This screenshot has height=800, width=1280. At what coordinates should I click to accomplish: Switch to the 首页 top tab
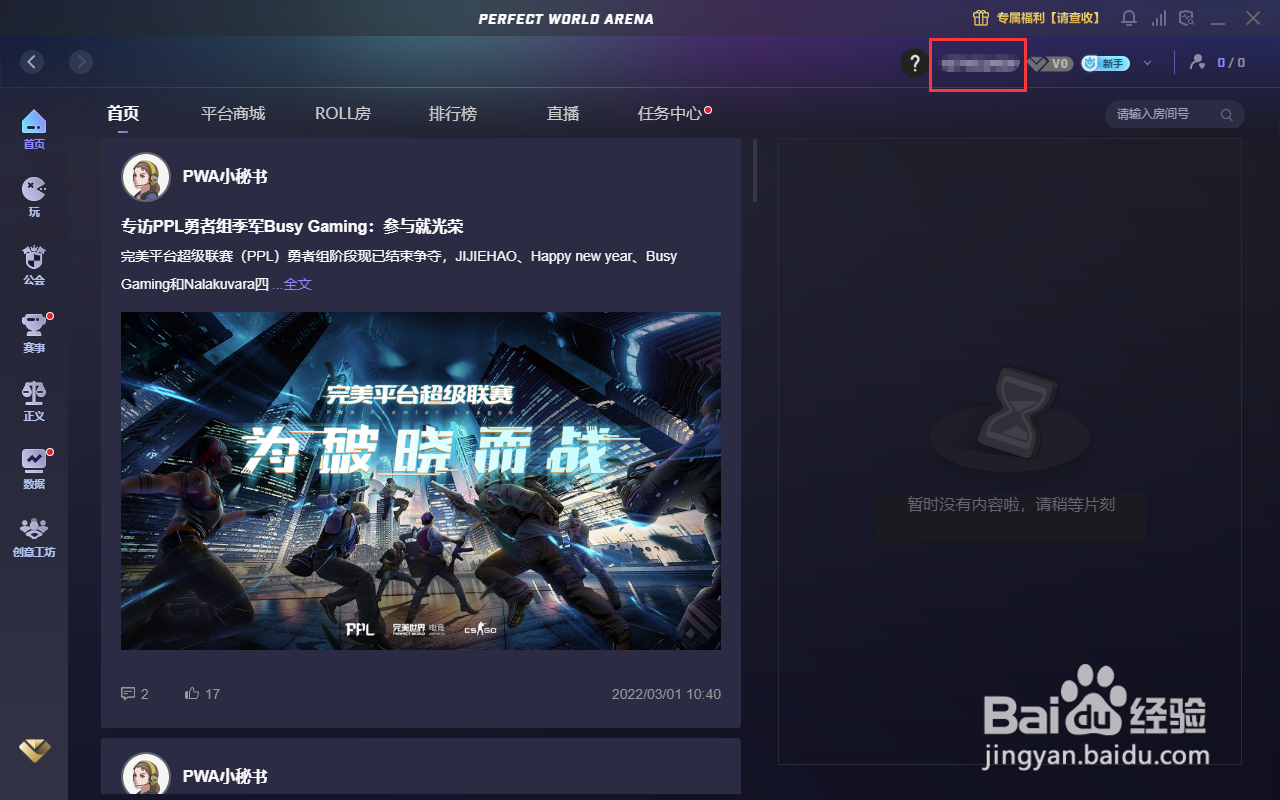click(123, 114)
